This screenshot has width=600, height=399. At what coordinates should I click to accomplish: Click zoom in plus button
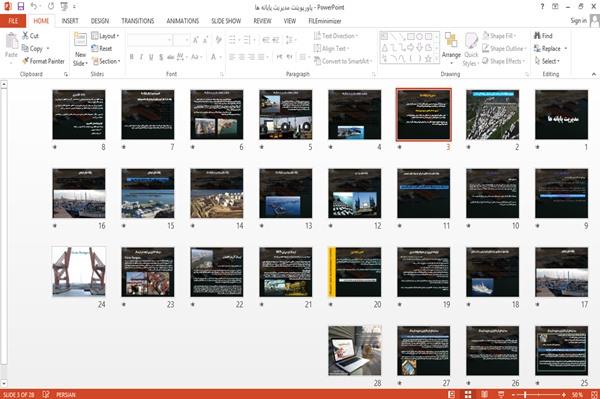[x=564, y=394]
